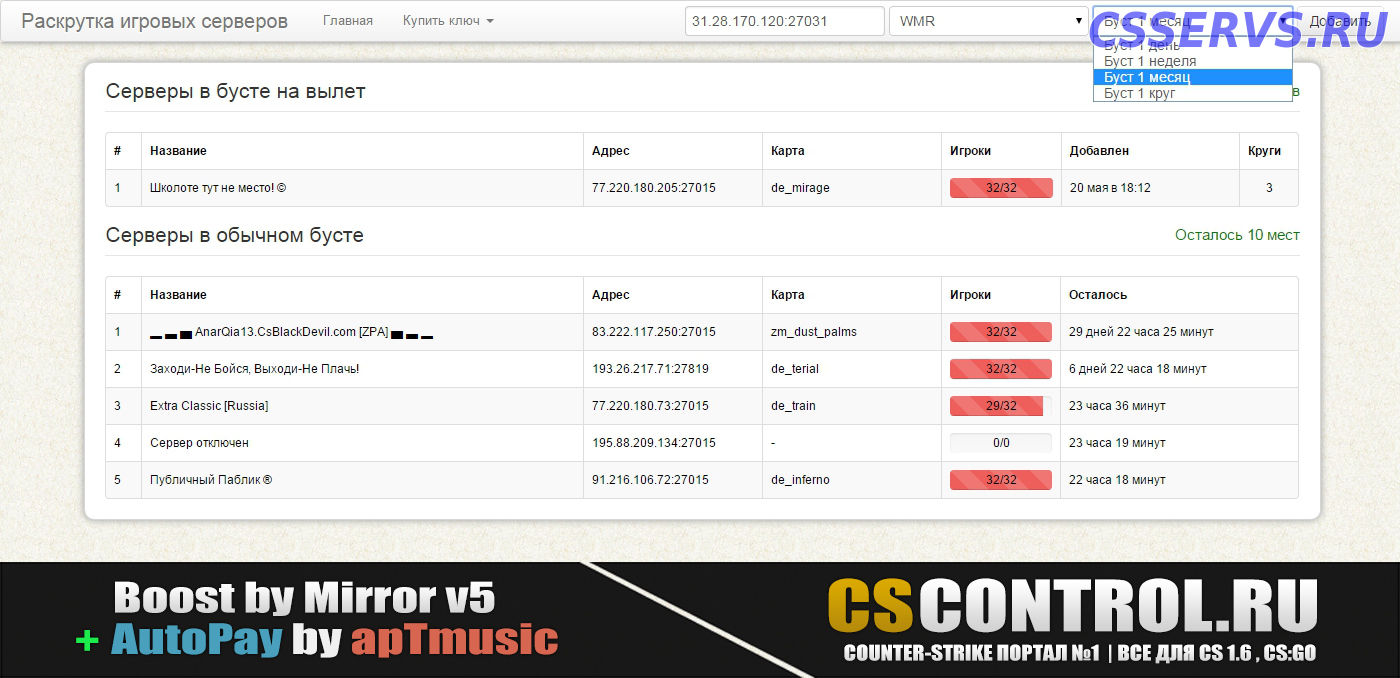
Task: Select 23 часа 19 минут remaining
Action: click(1117, 443)
